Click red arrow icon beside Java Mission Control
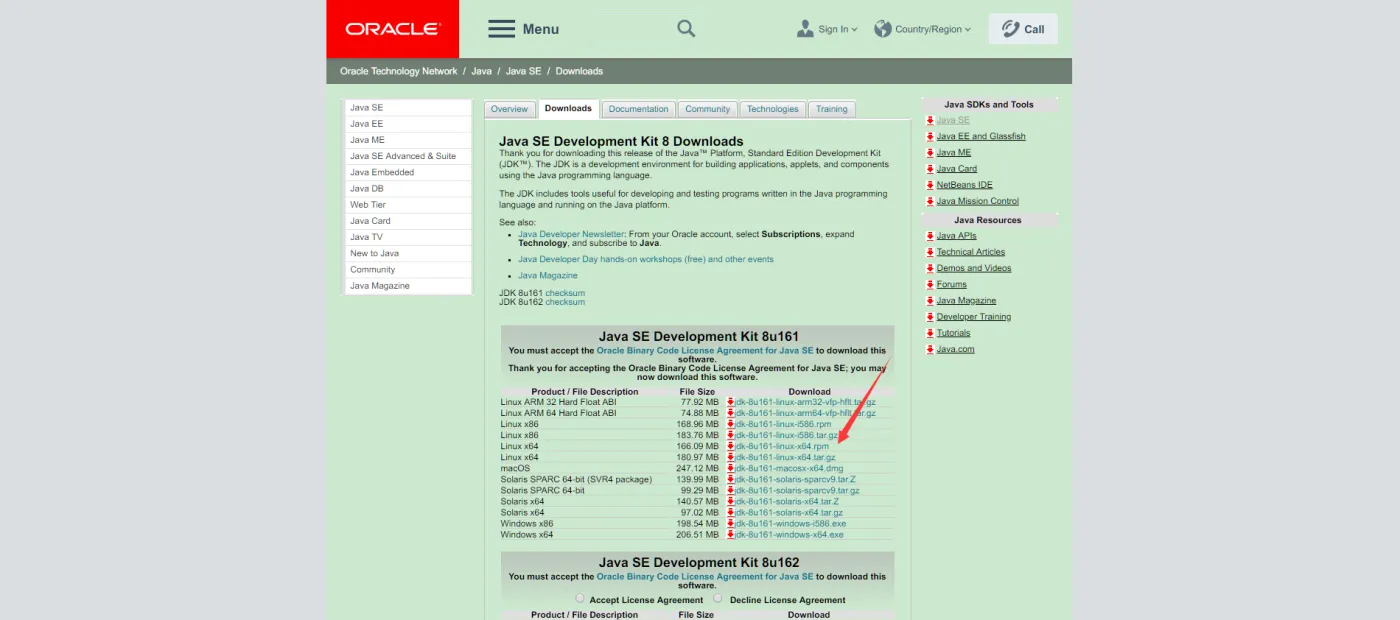1400x620 pixels. click(930, 201)
